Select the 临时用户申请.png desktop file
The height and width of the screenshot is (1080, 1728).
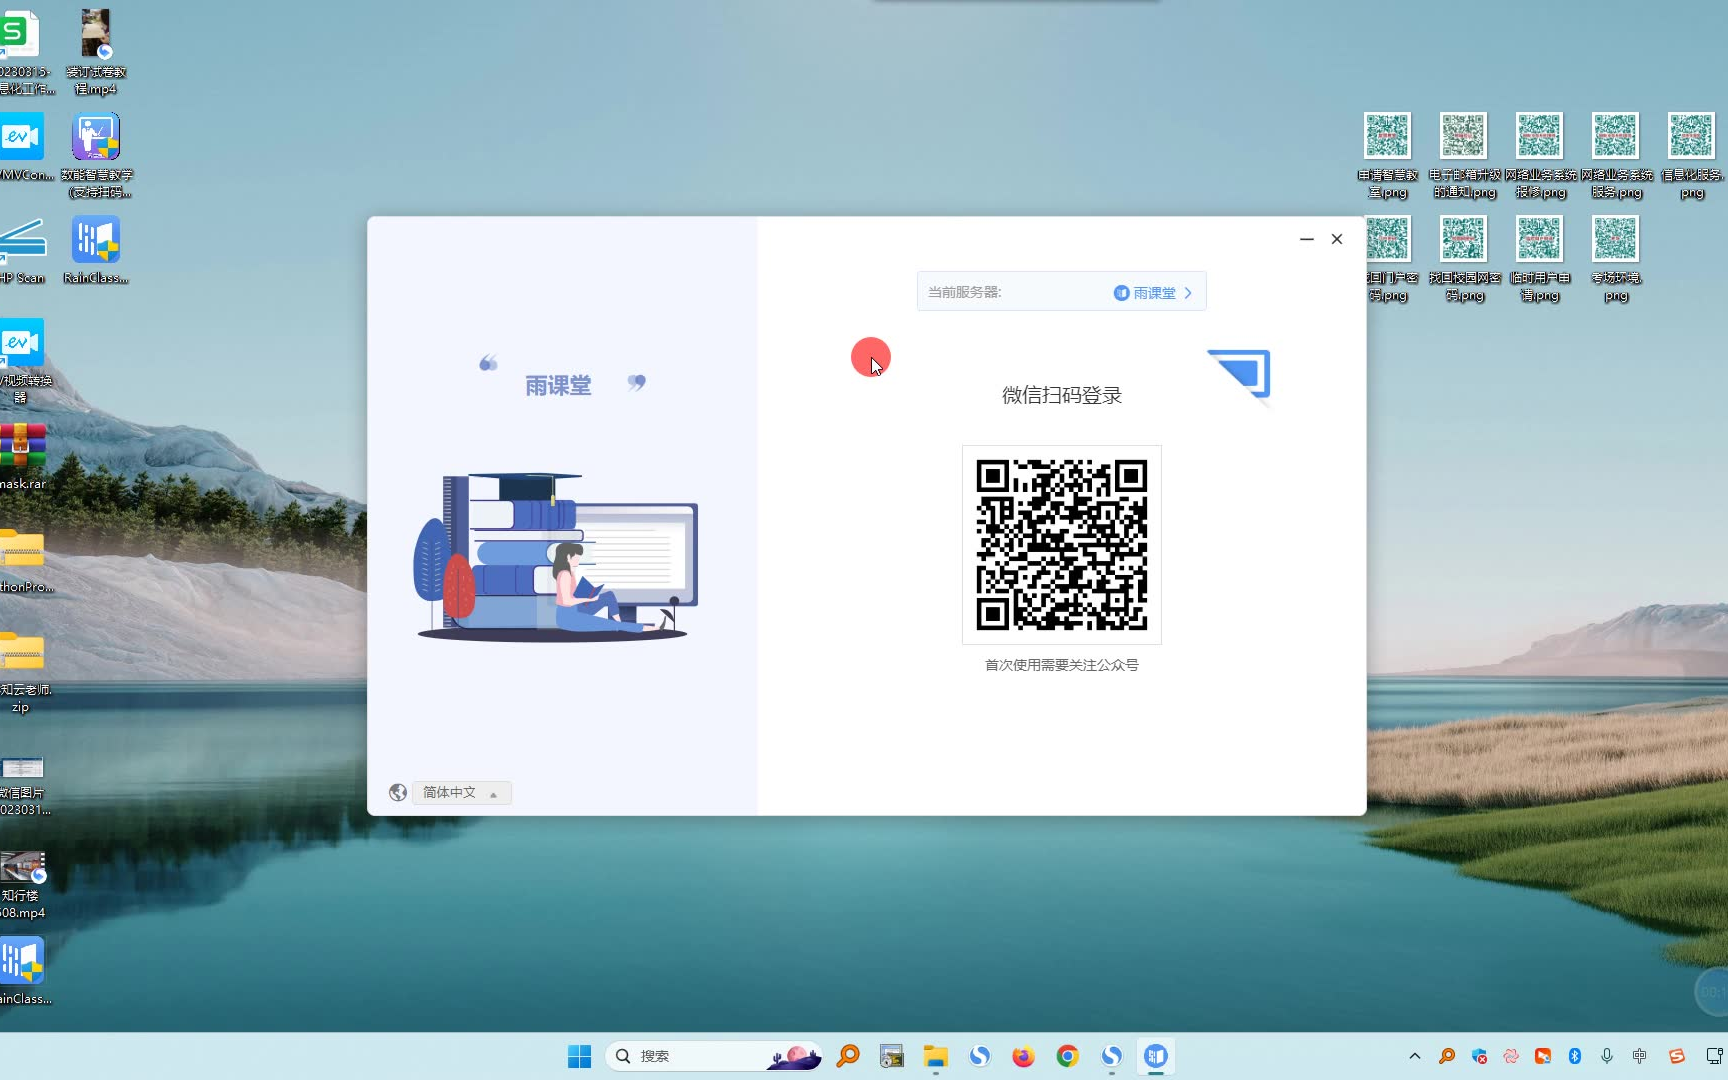click(x=1540, y=259)
